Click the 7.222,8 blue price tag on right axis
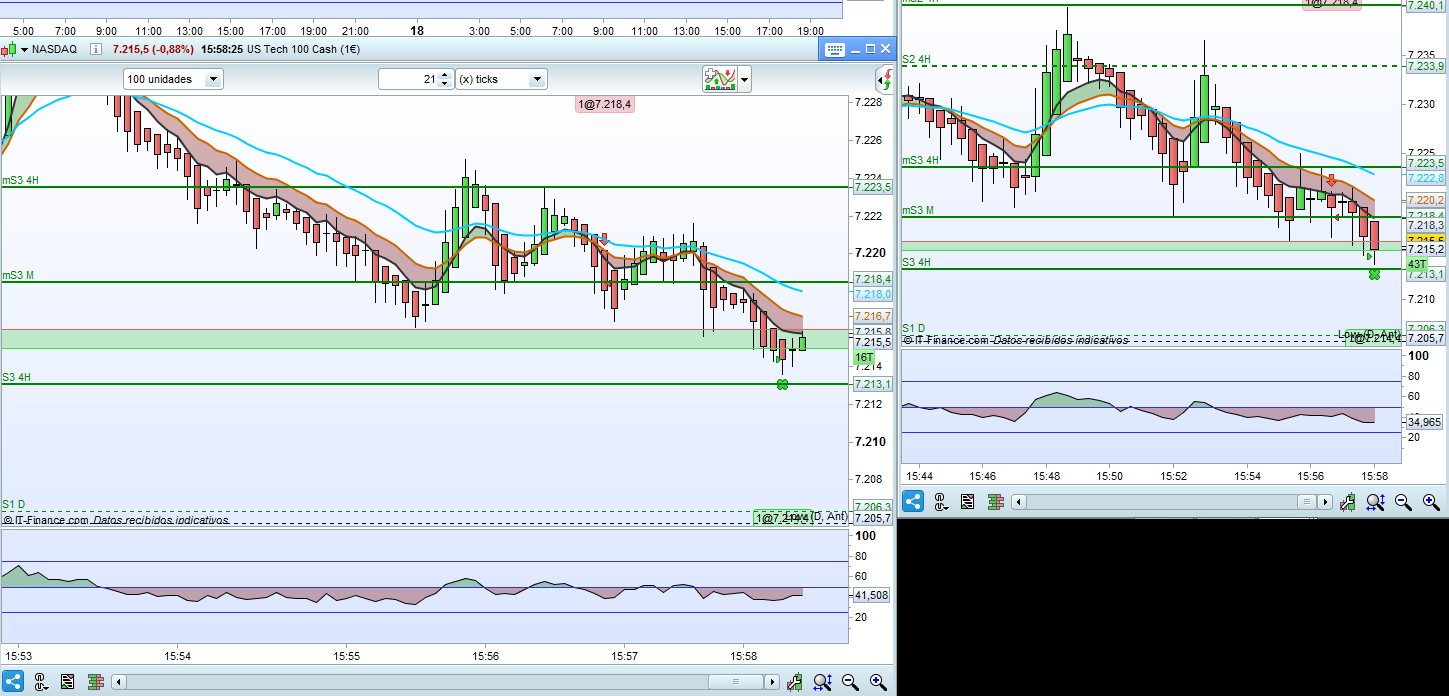1449x696 pixels. coord(1425,177)
